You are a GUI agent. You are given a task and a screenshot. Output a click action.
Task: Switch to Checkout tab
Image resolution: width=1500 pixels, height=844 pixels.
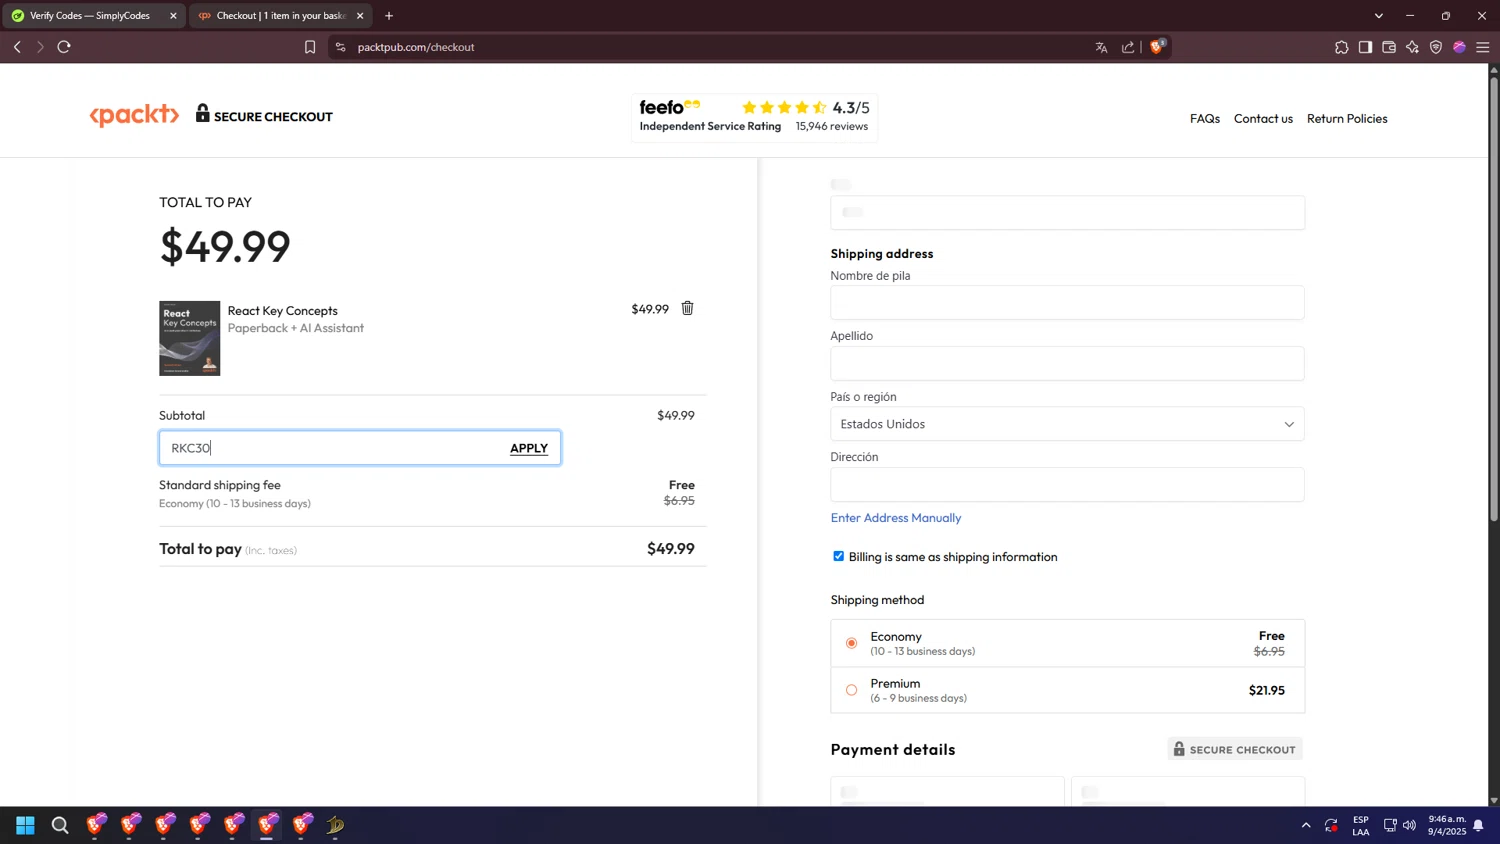[x=280, y=16]
